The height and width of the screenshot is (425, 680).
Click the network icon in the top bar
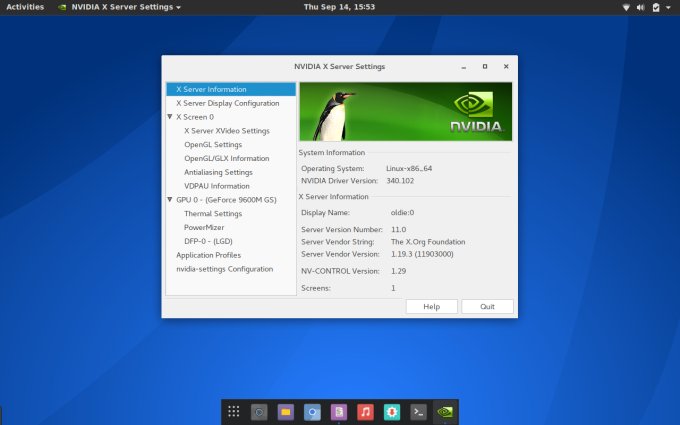click(626, 7)
